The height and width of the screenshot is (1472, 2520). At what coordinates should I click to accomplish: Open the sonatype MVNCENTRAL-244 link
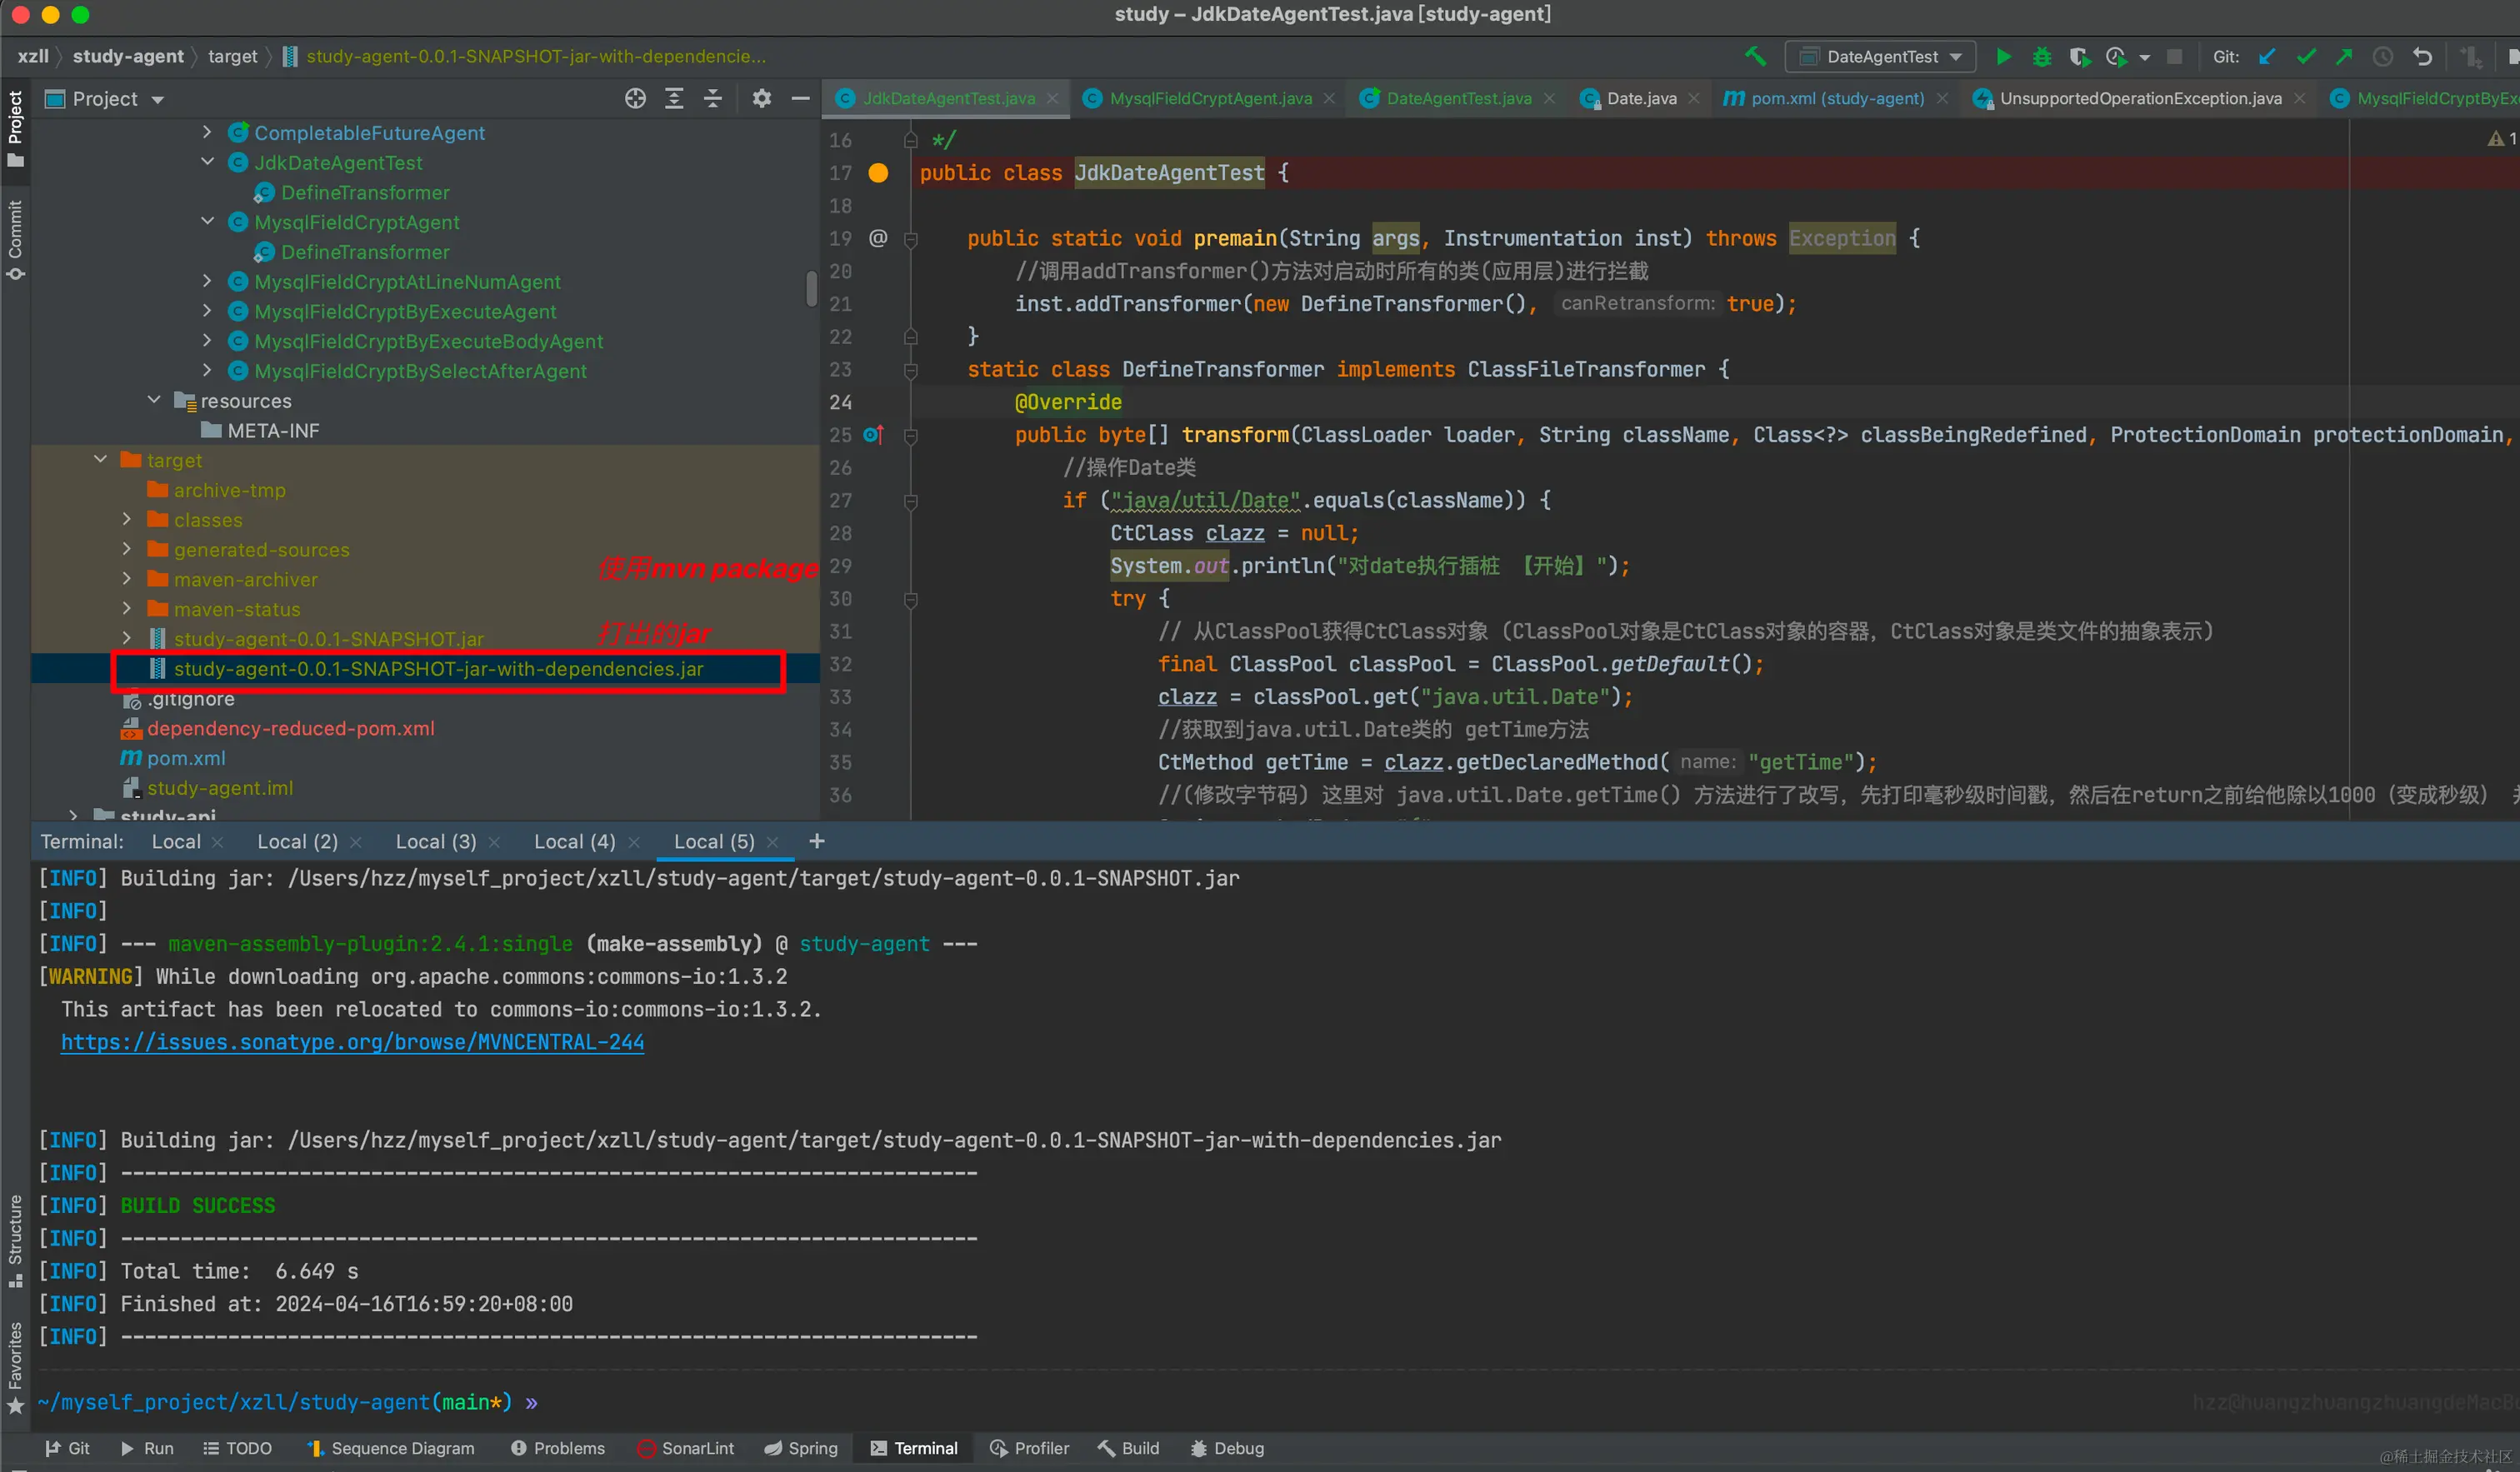352,1042
